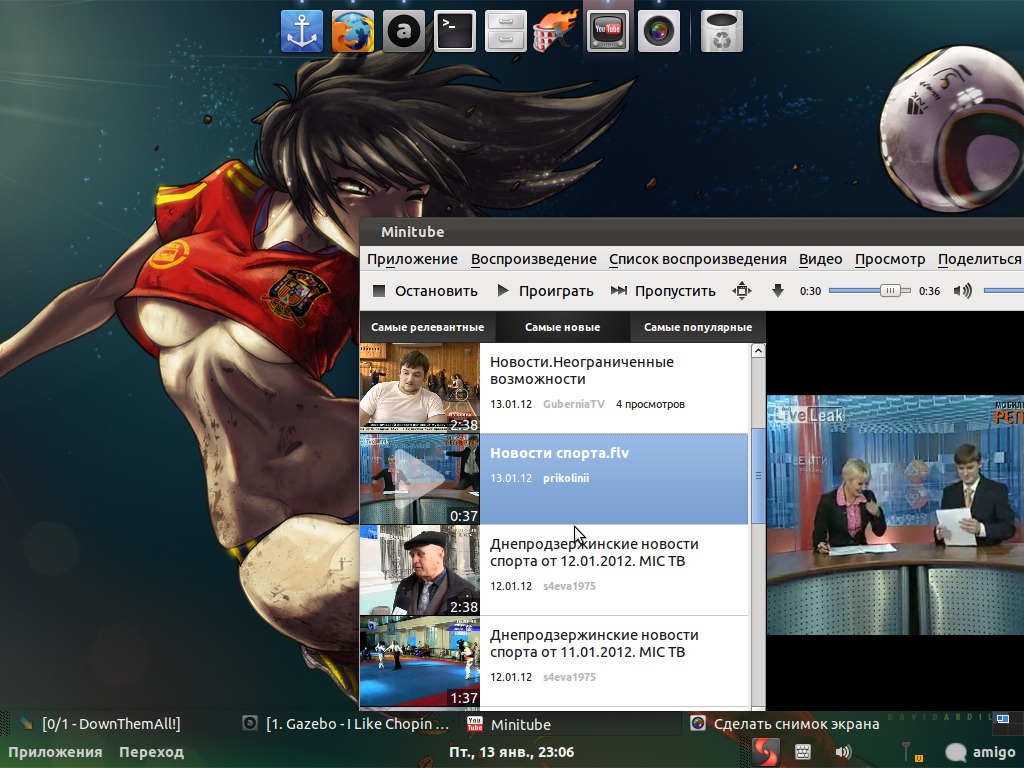This screenshot has width=1024, height=768.
Task: Open the Новости.Неограниченные возможности video thumbnail
Action: [419, 388]
